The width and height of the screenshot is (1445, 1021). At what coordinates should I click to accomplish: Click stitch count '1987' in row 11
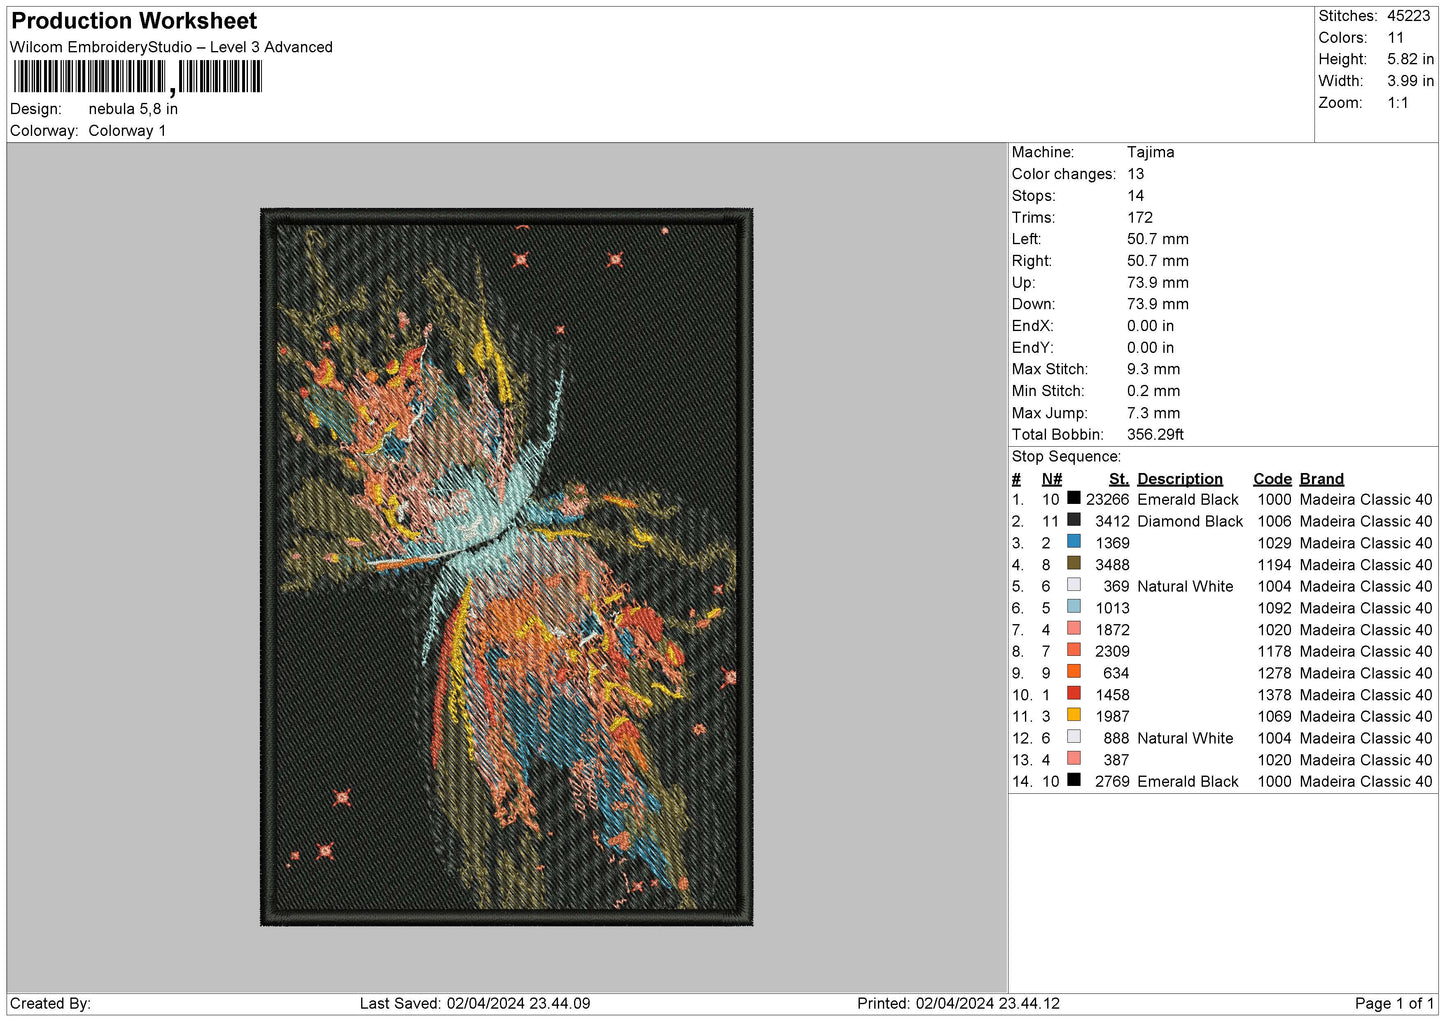(x=1112, y=716)
